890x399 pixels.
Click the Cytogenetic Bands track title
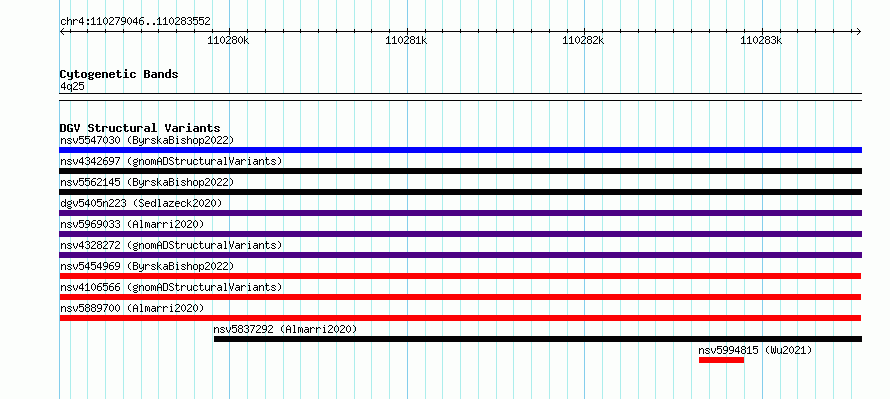(119, 74)
